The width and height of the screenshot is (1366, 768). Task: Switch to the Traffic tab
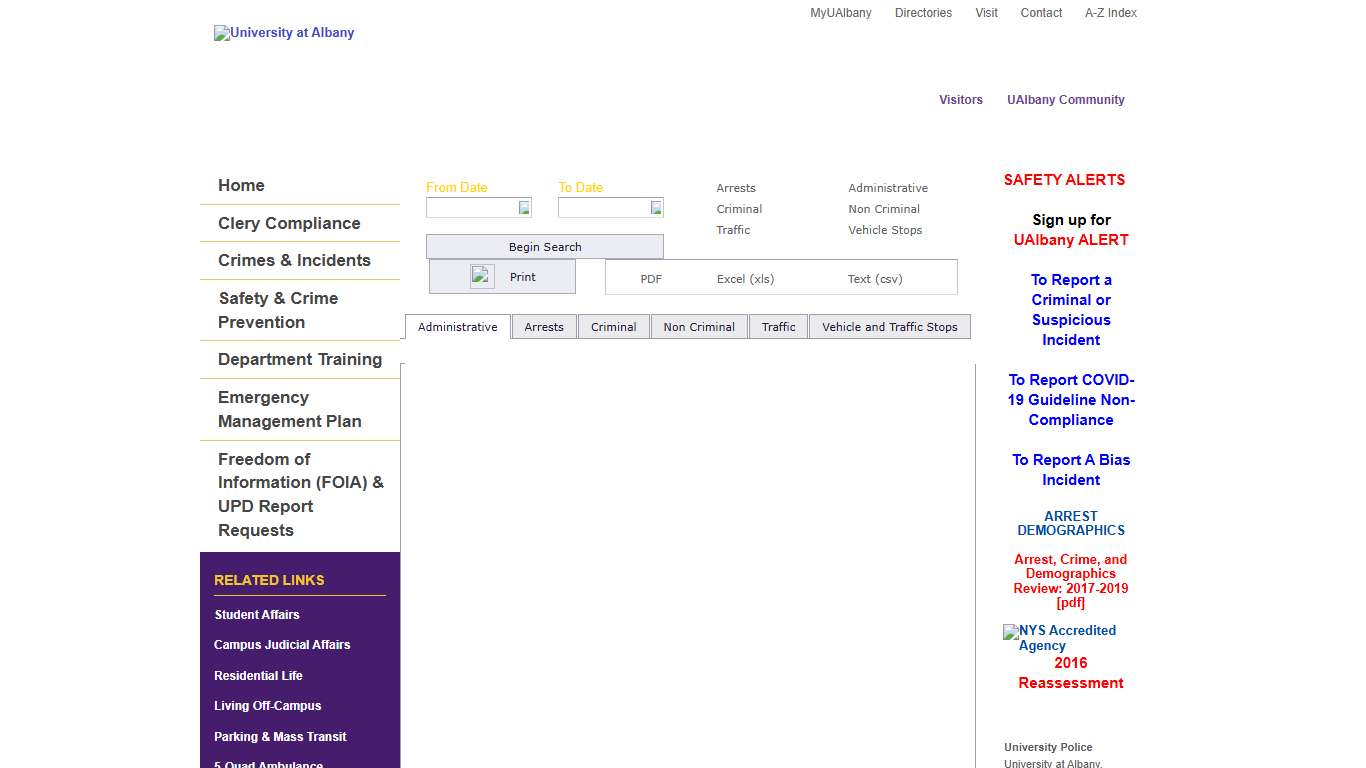click(x=778, y=326)
